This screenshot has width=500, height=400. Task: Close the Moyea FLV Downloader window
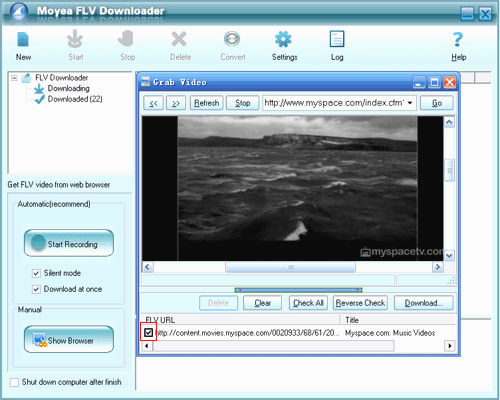[485, 14]
